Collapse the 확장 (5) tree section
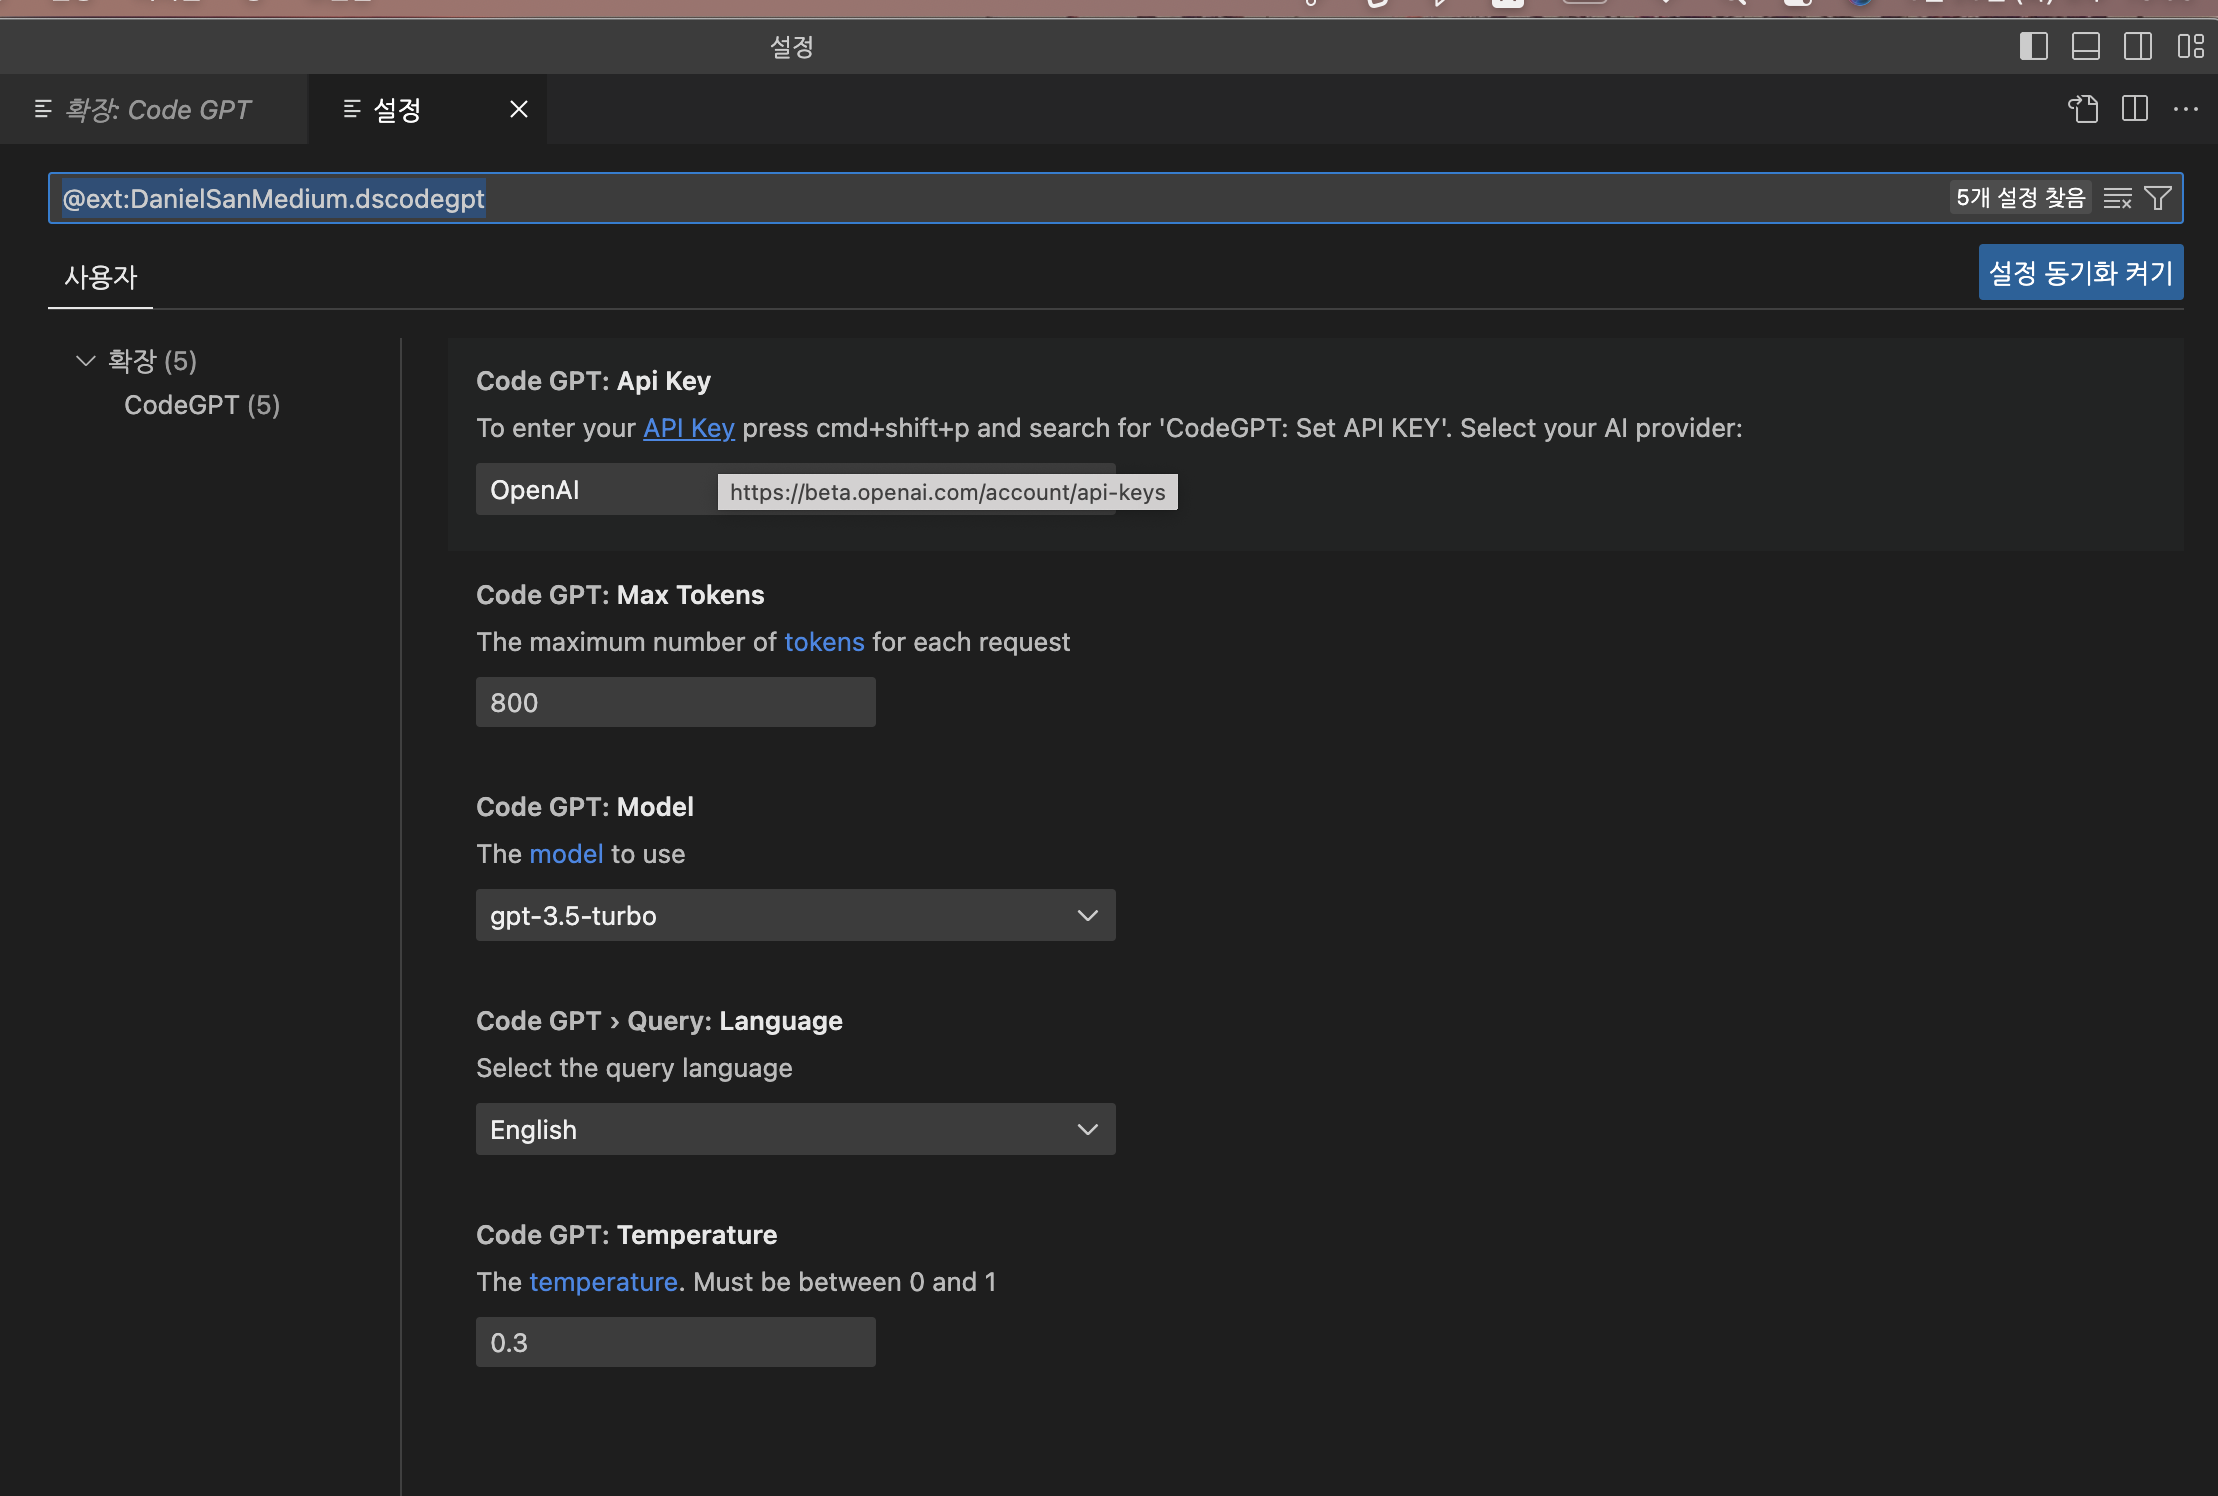The image size is (2218, 1496). [86, 361]
